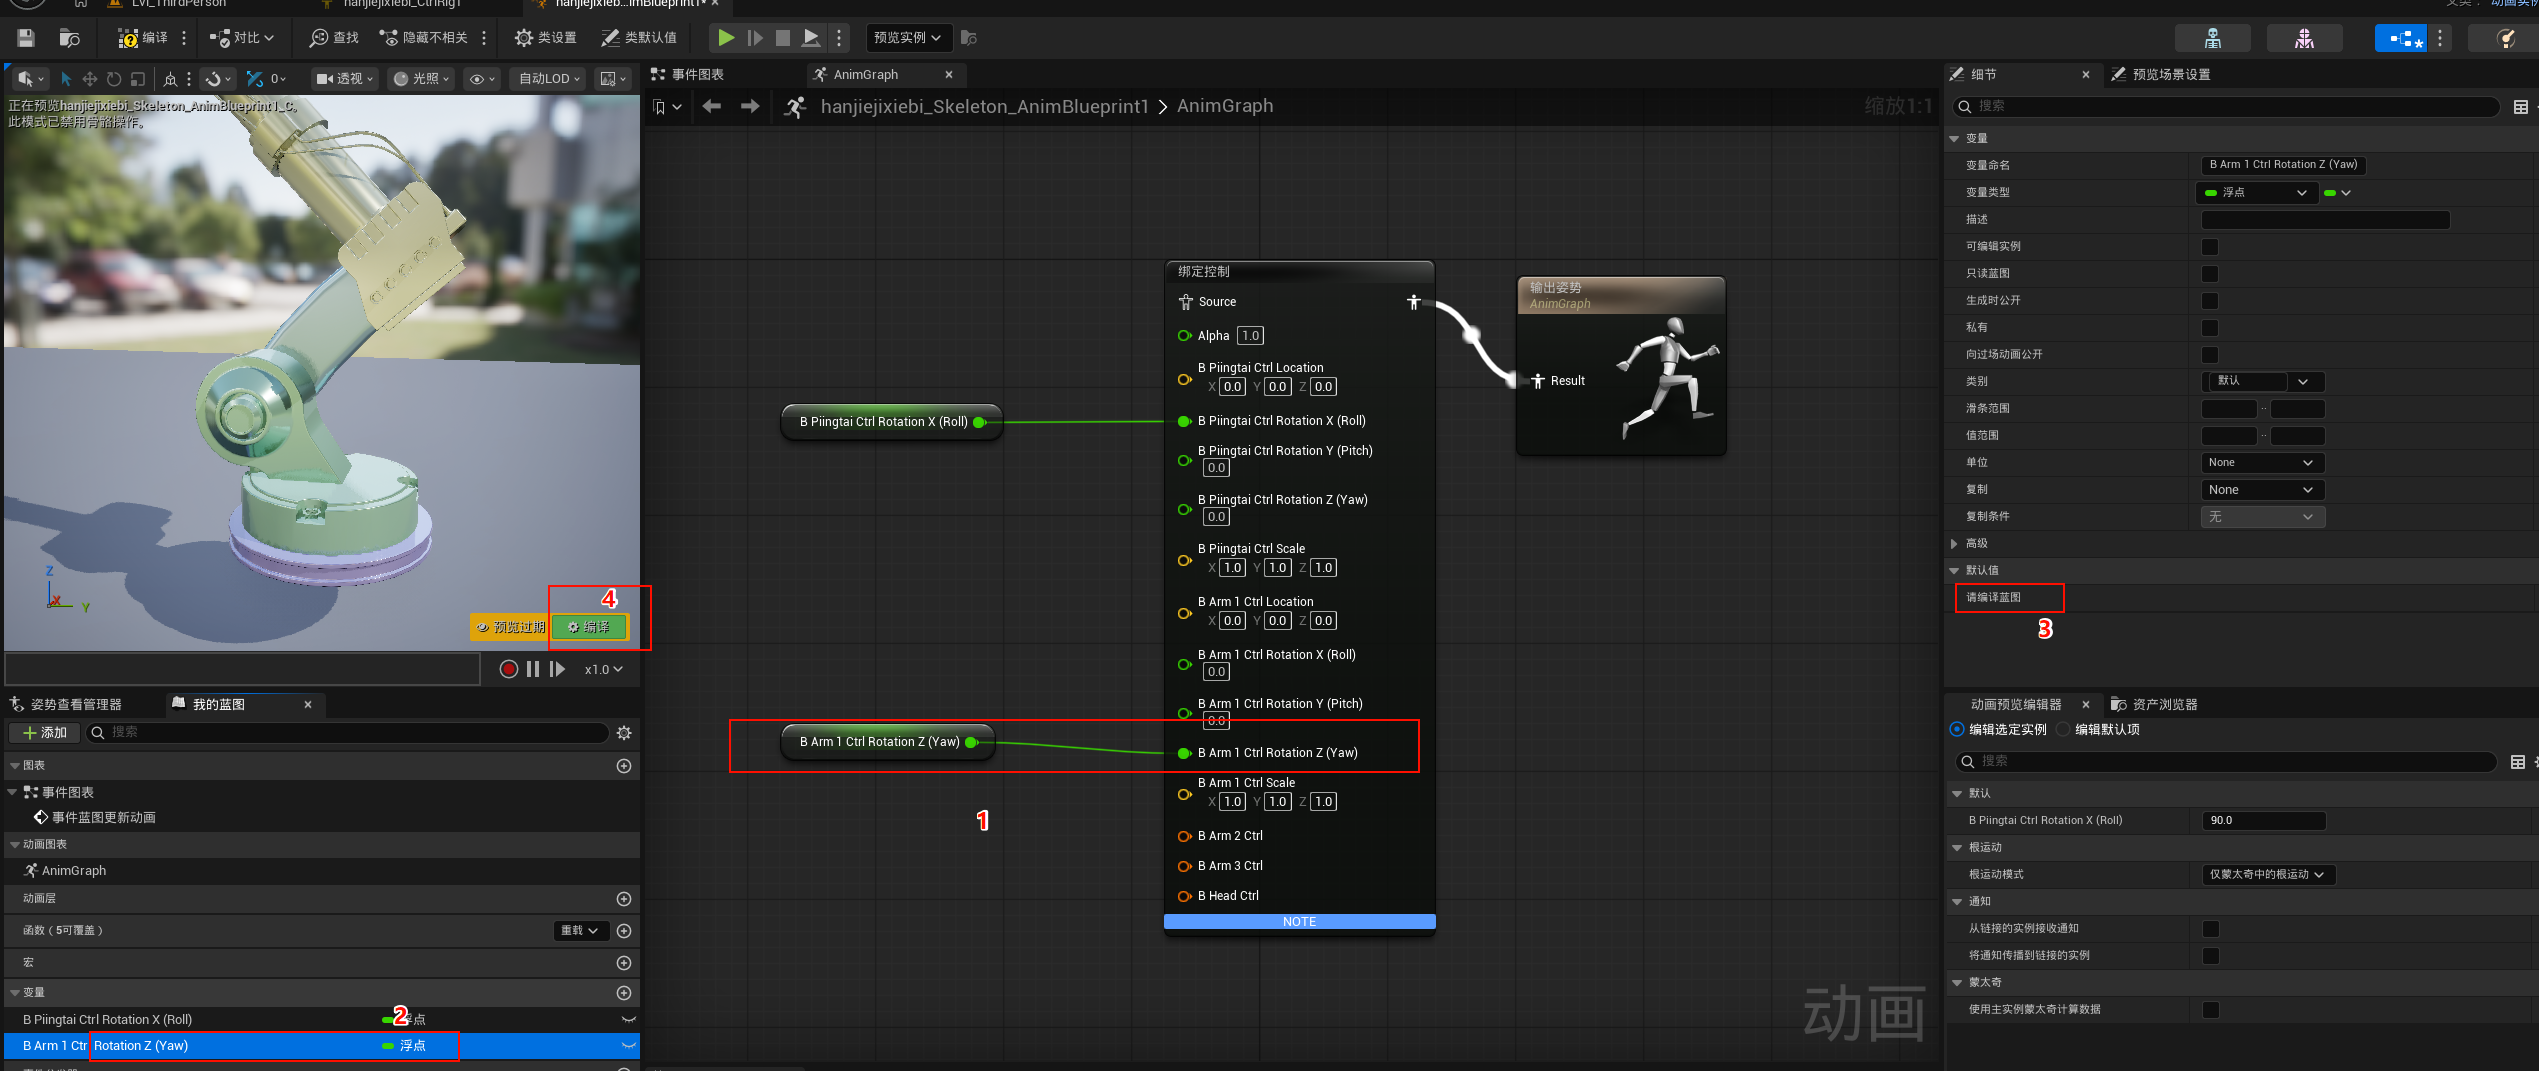Add a new variable with the 变量 plus icon

coord(624,993)
